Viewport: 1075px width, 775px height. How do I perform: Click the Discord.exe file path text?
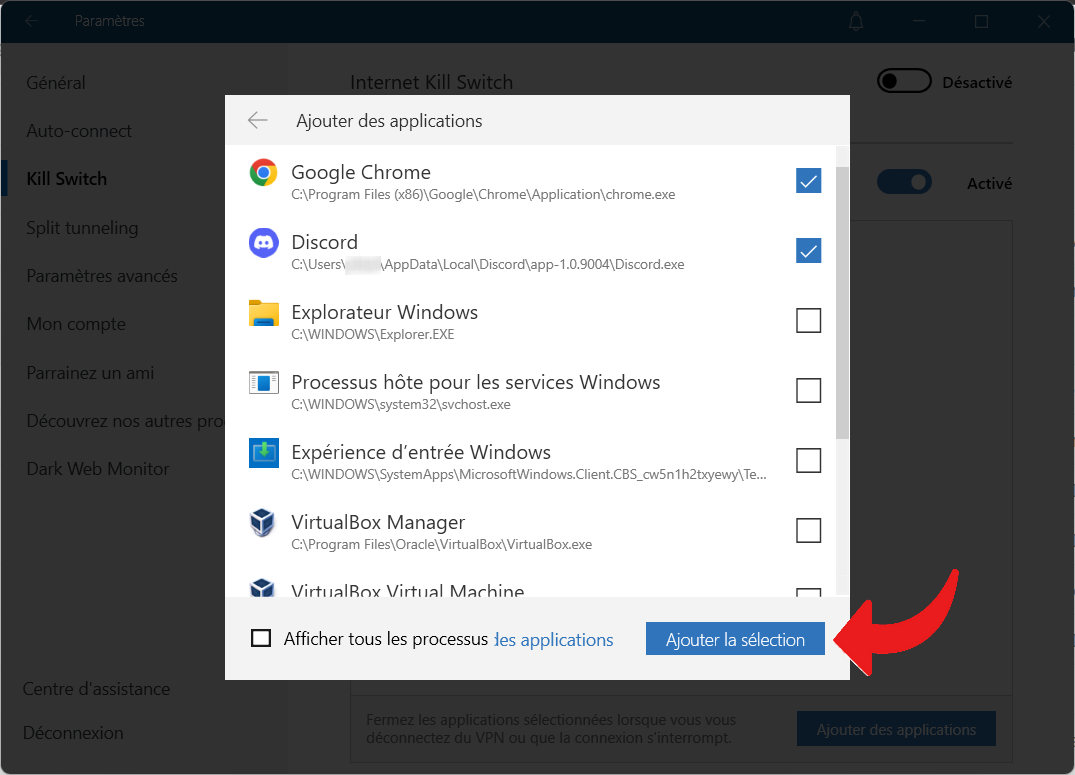point(487,265)
